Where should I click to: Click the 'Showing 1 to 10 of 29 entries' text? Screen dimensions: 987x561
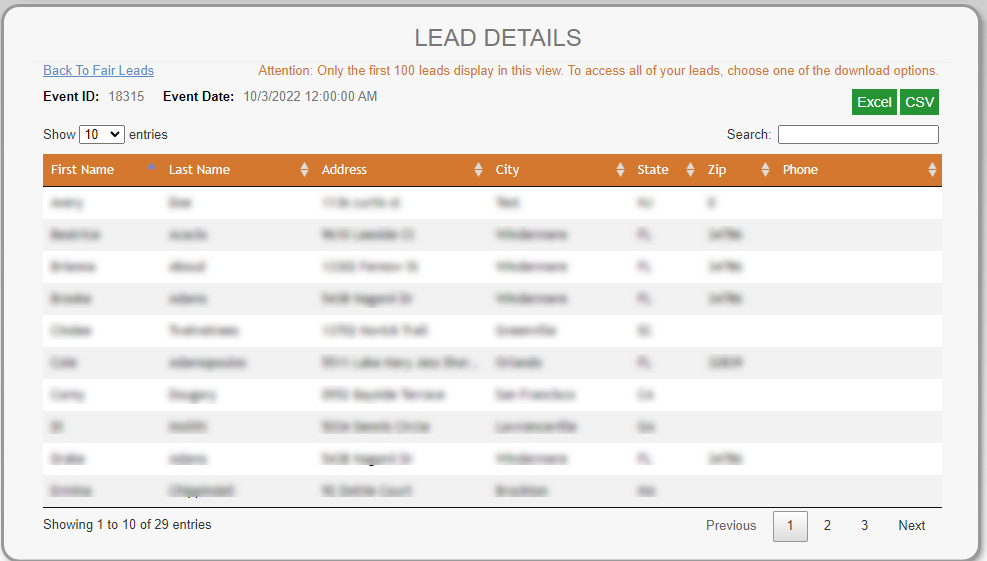127,524
